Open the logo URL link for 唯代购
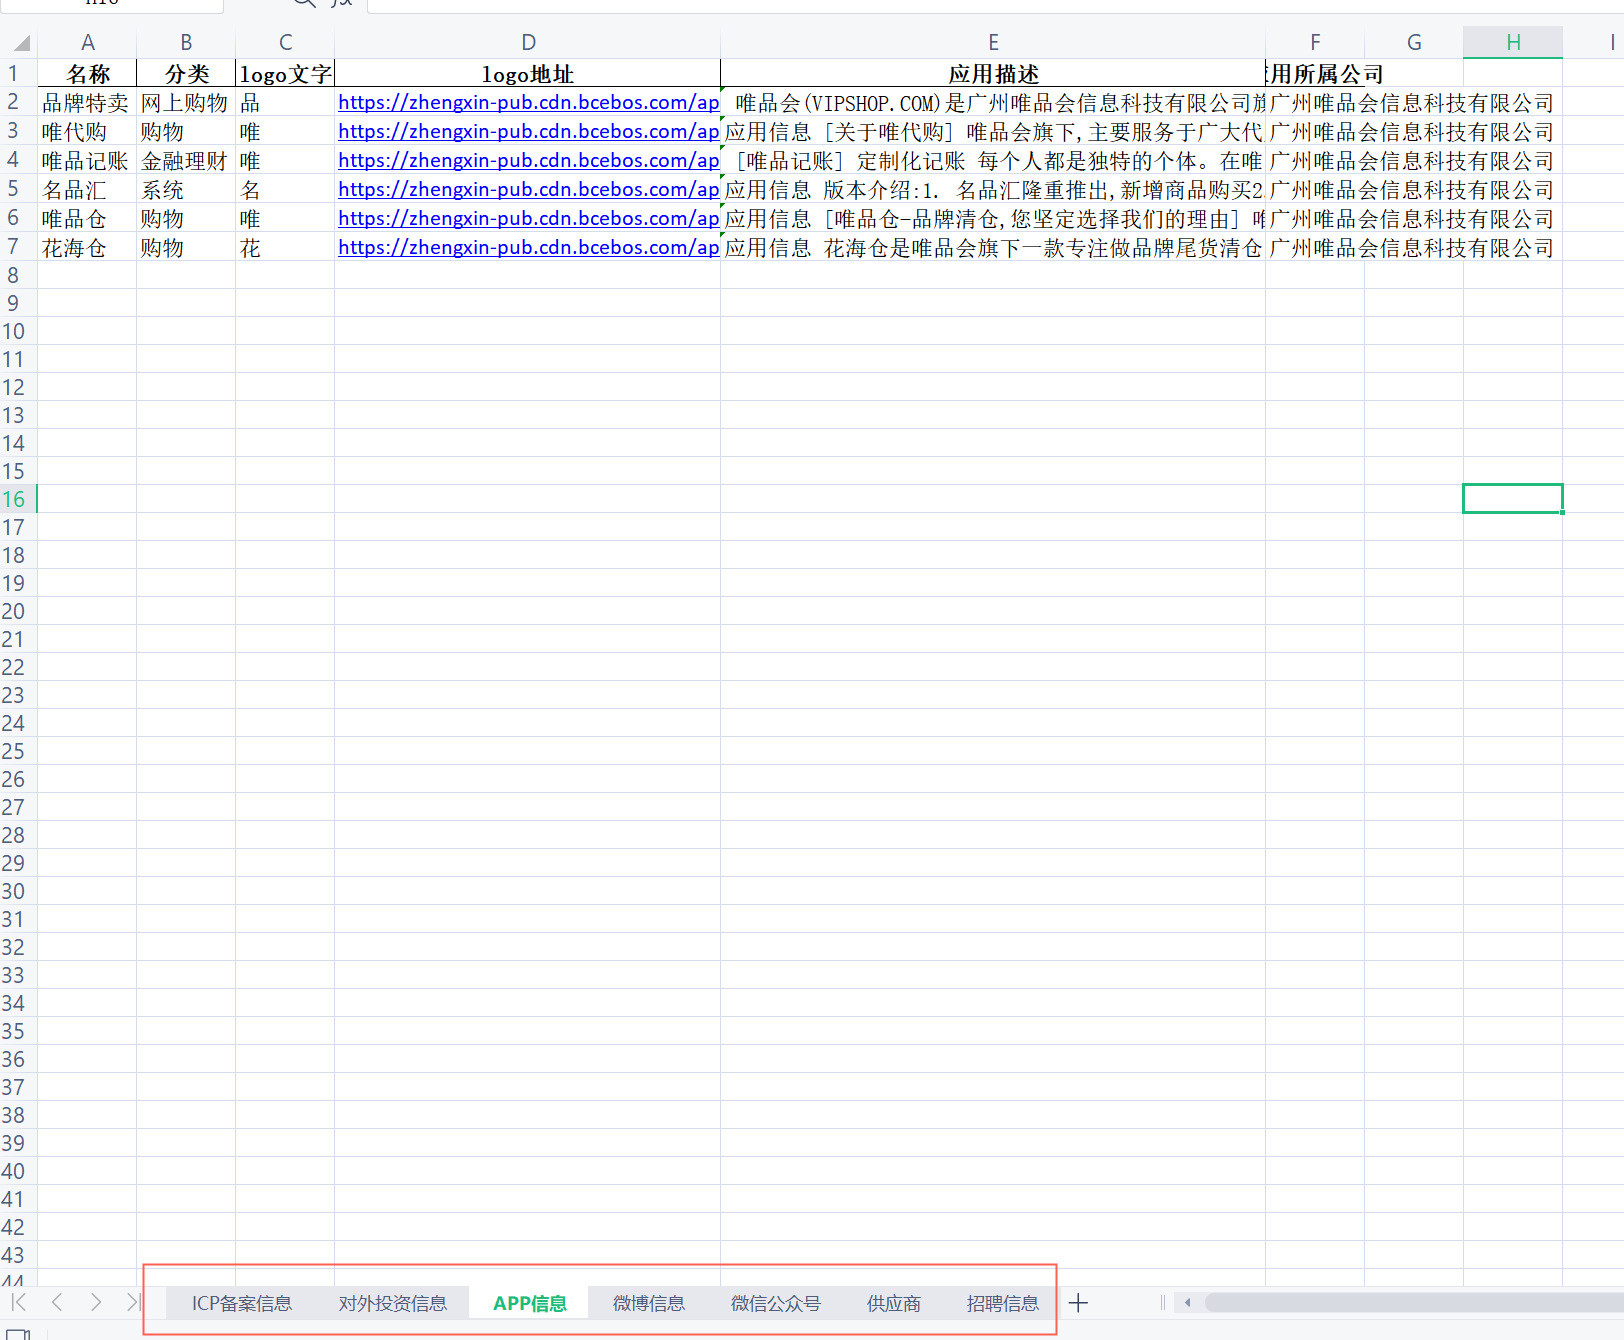This screenshot has width=1624, height=1340. click(528, 131)
